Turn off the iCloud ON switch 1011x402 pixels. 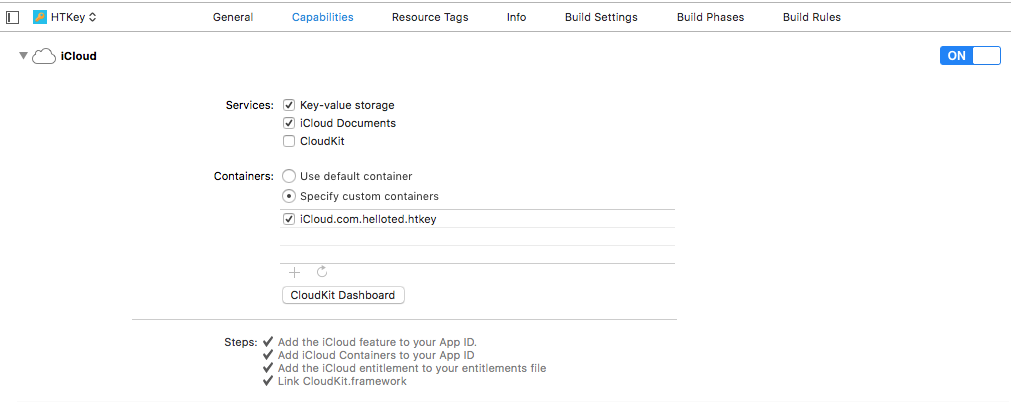pyautogui.click(x=970, y=55)
